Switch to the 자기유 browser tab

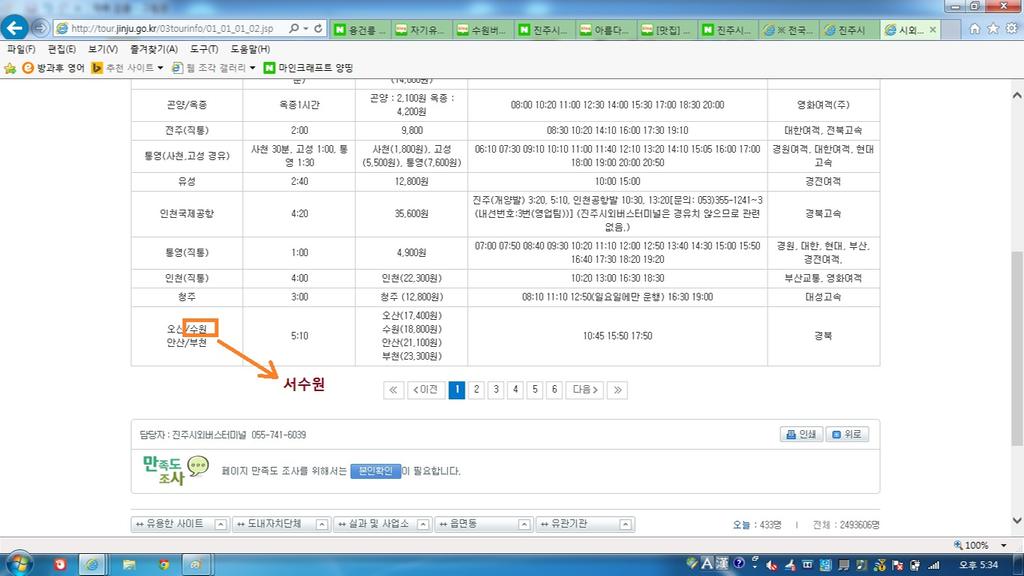pos(421,30)
